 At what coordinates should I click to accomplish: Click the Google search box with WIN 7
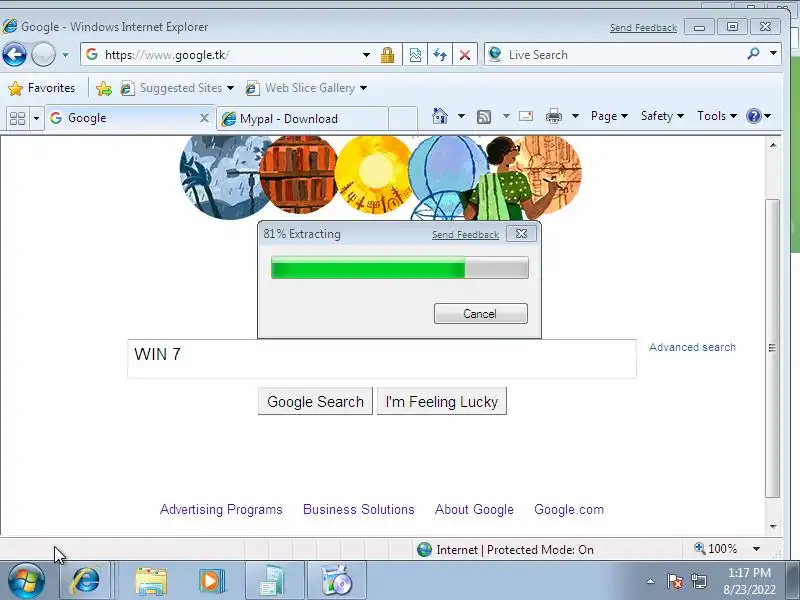[382, 359]
